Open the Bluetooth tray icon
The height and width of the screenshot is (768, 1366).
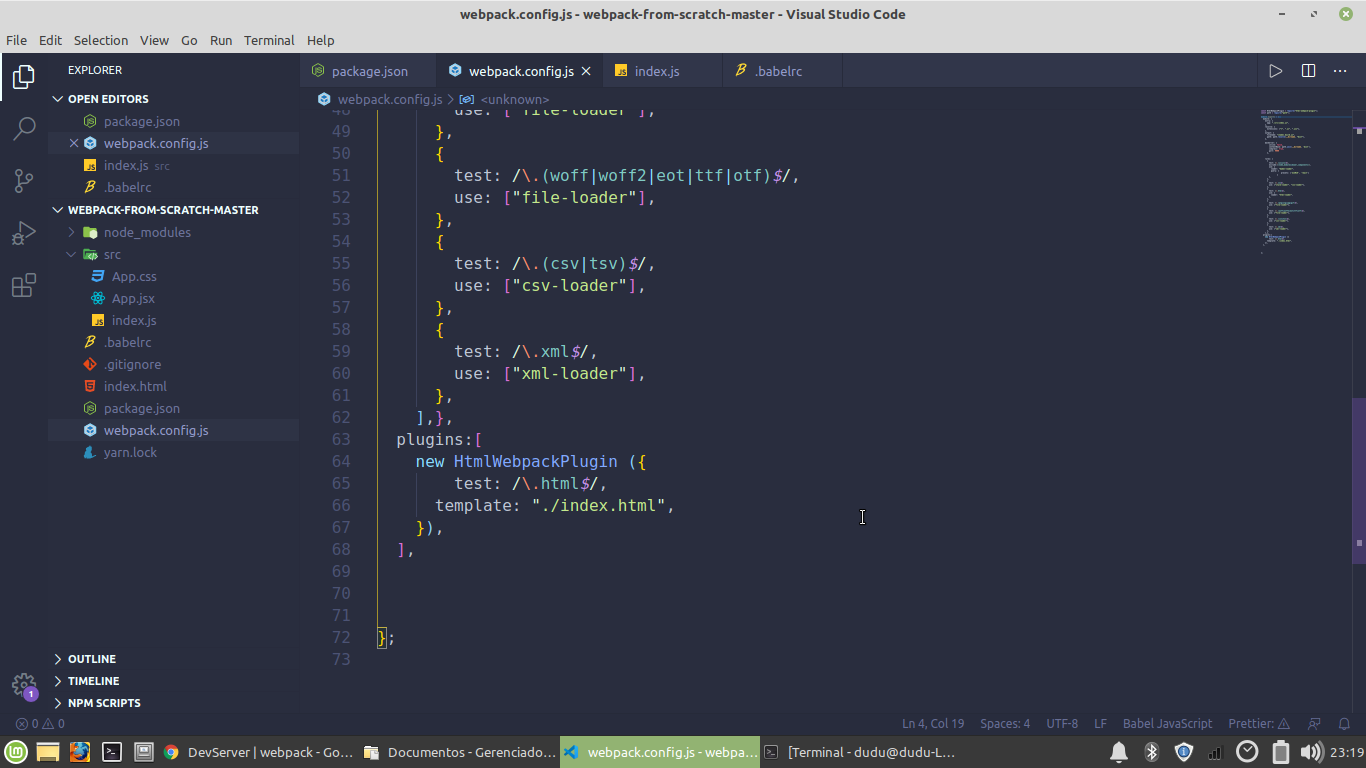click(x=1151, y=752)
